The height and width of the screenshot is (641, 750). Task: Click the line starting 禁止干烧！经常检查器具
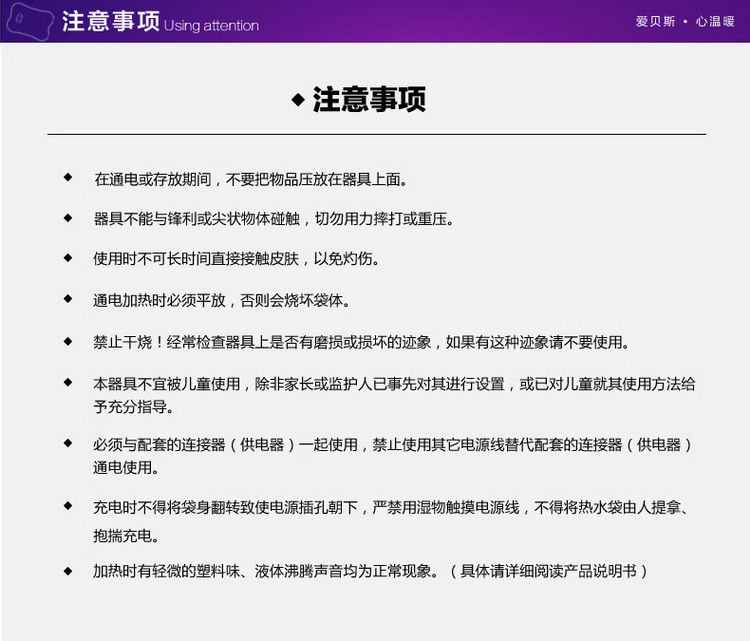click(x=362, y=342)
